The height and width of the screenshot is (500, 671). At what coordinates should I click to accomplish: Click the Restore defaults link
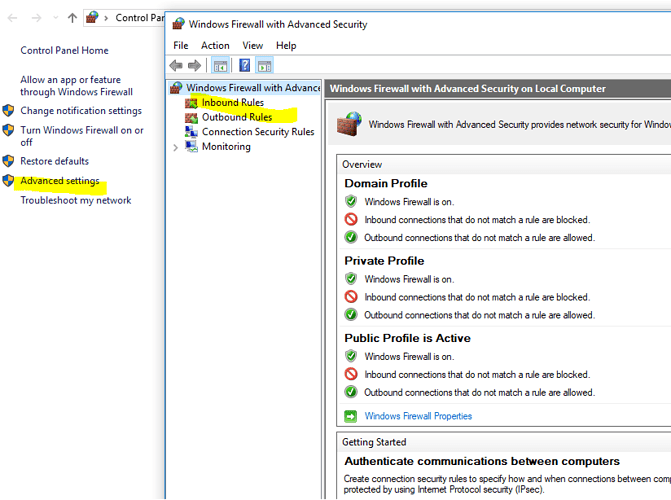pyautogui.click(x=54, y=161)
